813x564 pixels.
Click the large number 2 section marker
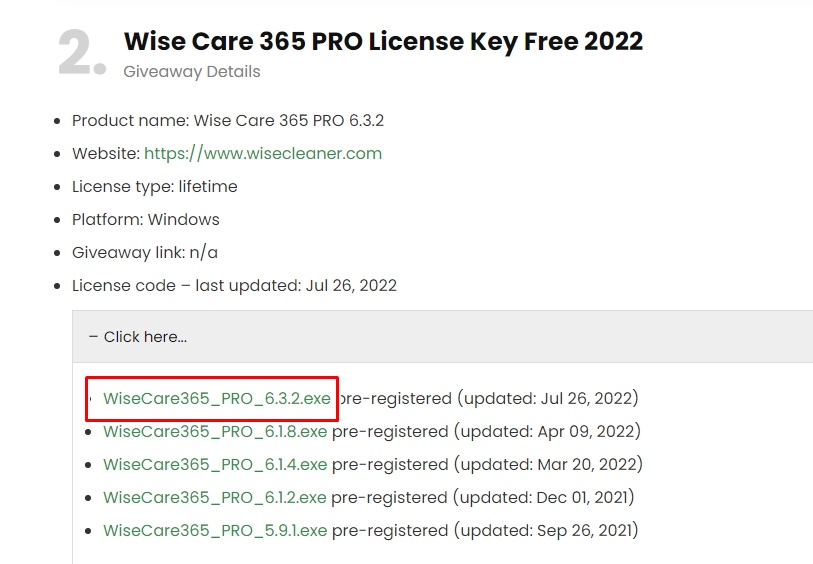[81, 52]
